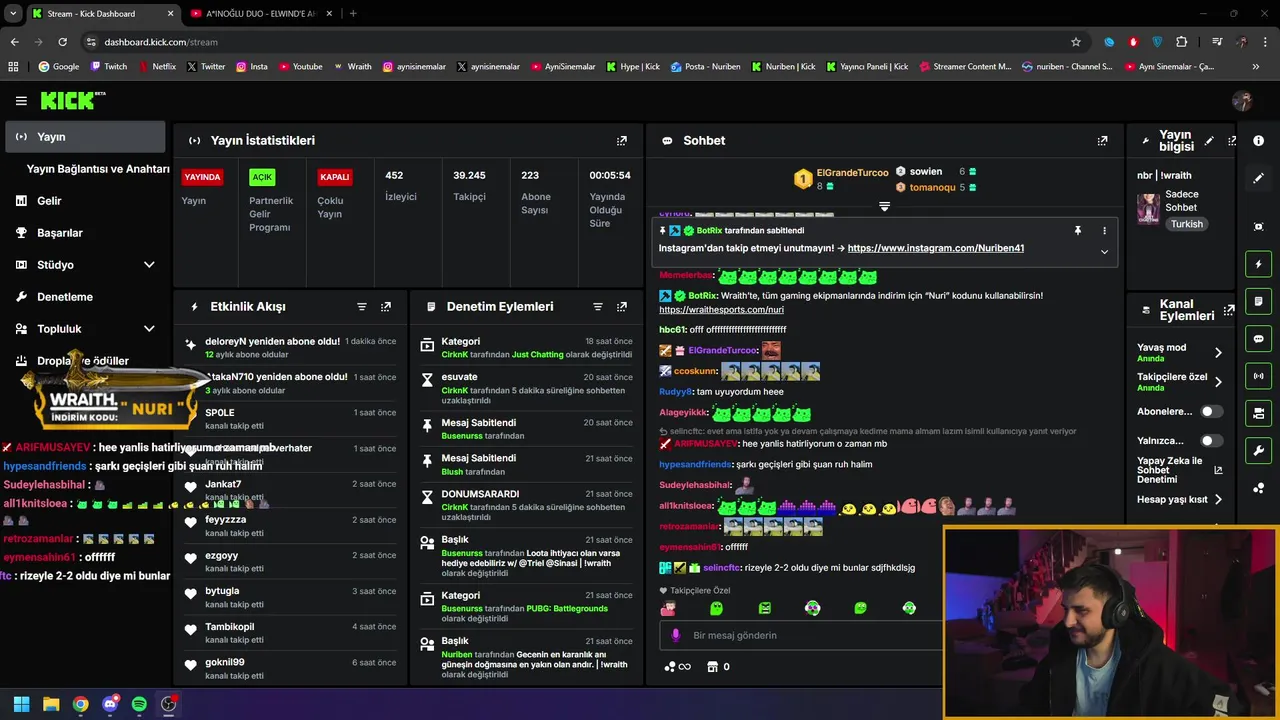
Task: Toggle the wrench widget icon in sidebar
Action: click(1258, 450)
